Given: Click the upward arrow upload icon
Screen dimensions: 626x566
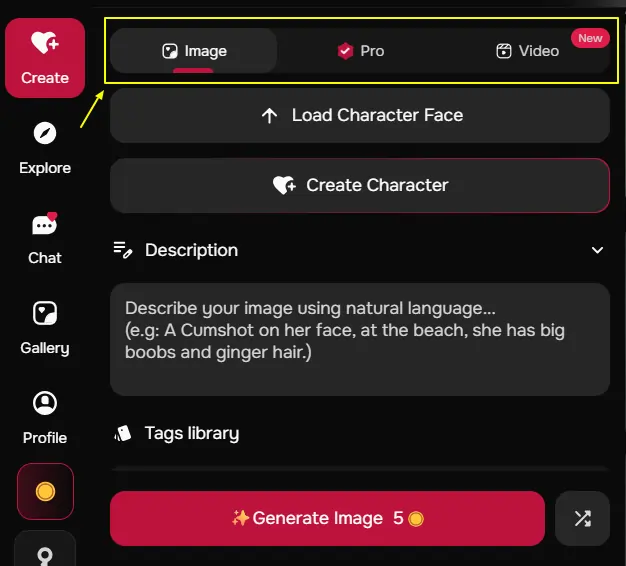Looking at the screenshot, I should pyautogui.click(x=269, y=116).
